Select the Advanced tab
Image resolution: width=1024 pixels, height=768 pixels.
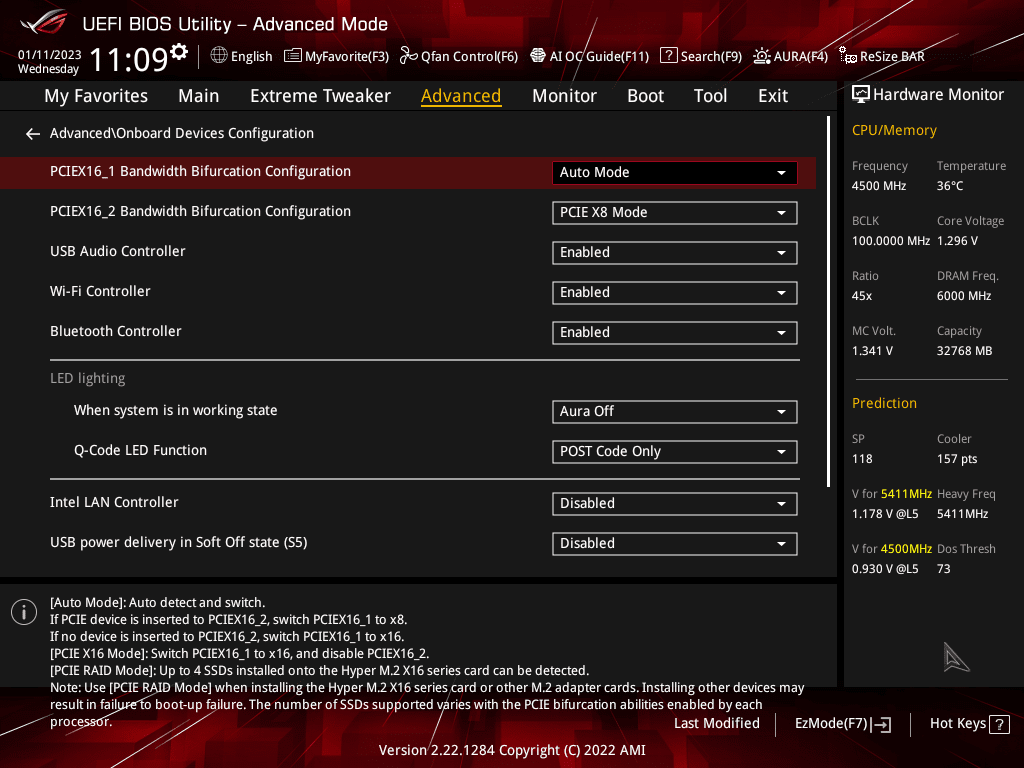tap(461, 96)
